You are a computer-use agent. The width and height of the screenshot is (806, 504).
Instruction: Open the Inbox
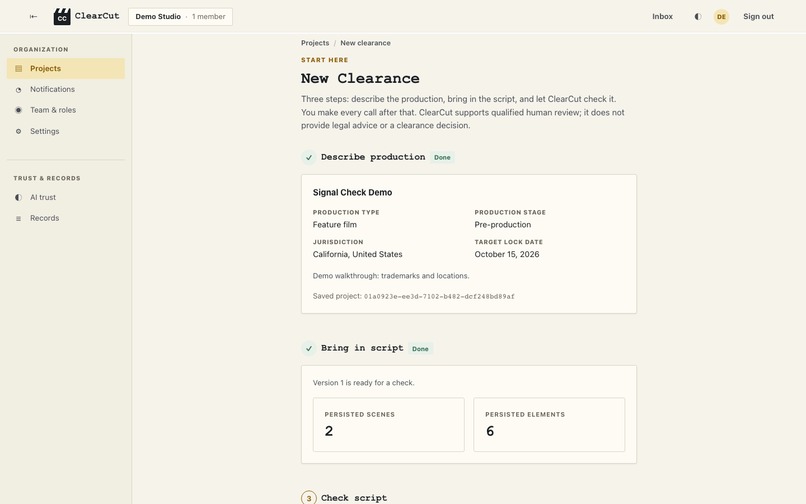[662, 16]
